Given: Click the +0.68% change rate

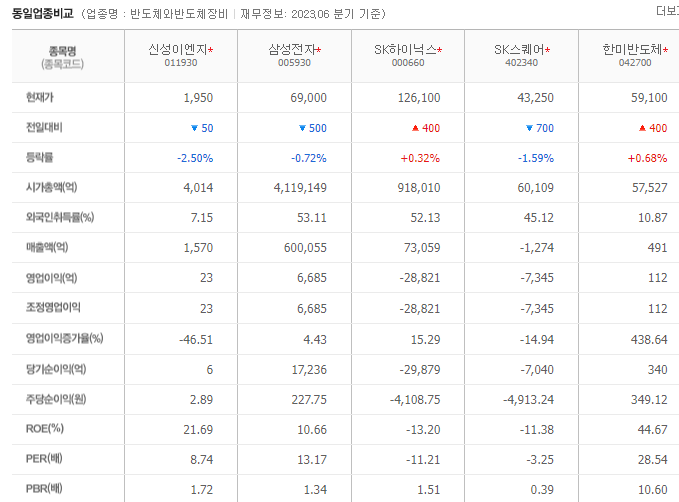Looking at the screenshot, I should pyautogui.click(x=647, y=158).
